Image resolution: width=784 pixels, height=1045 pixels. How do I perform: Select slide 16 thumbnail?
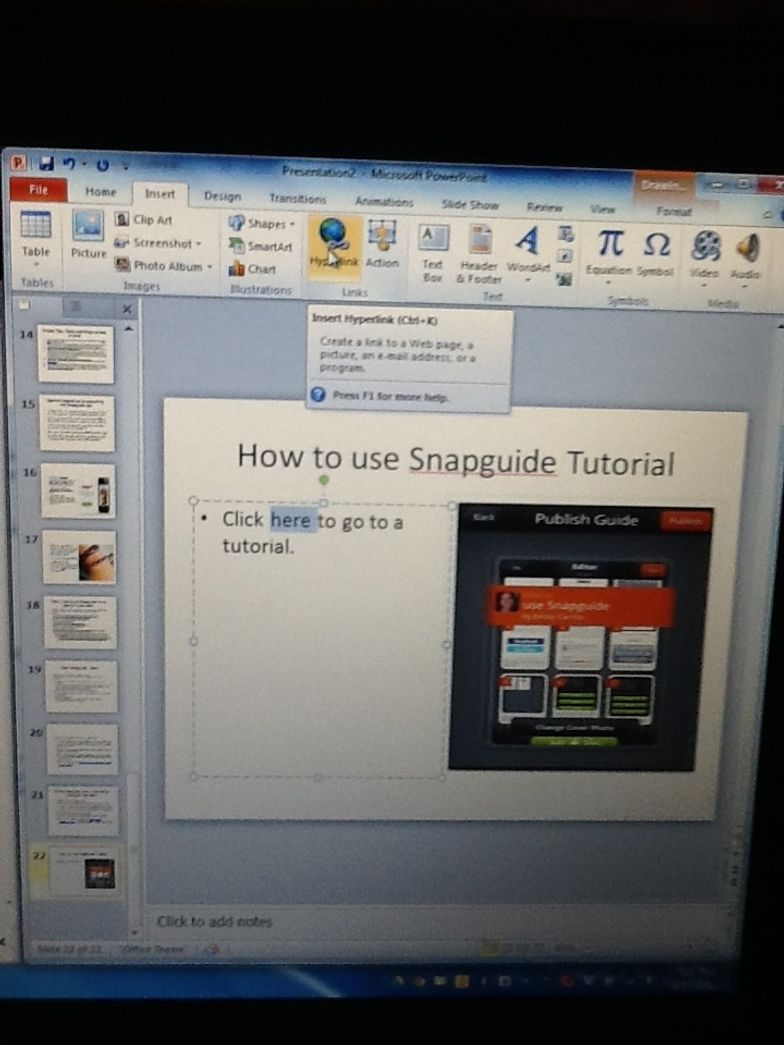(x=78, y=491)
